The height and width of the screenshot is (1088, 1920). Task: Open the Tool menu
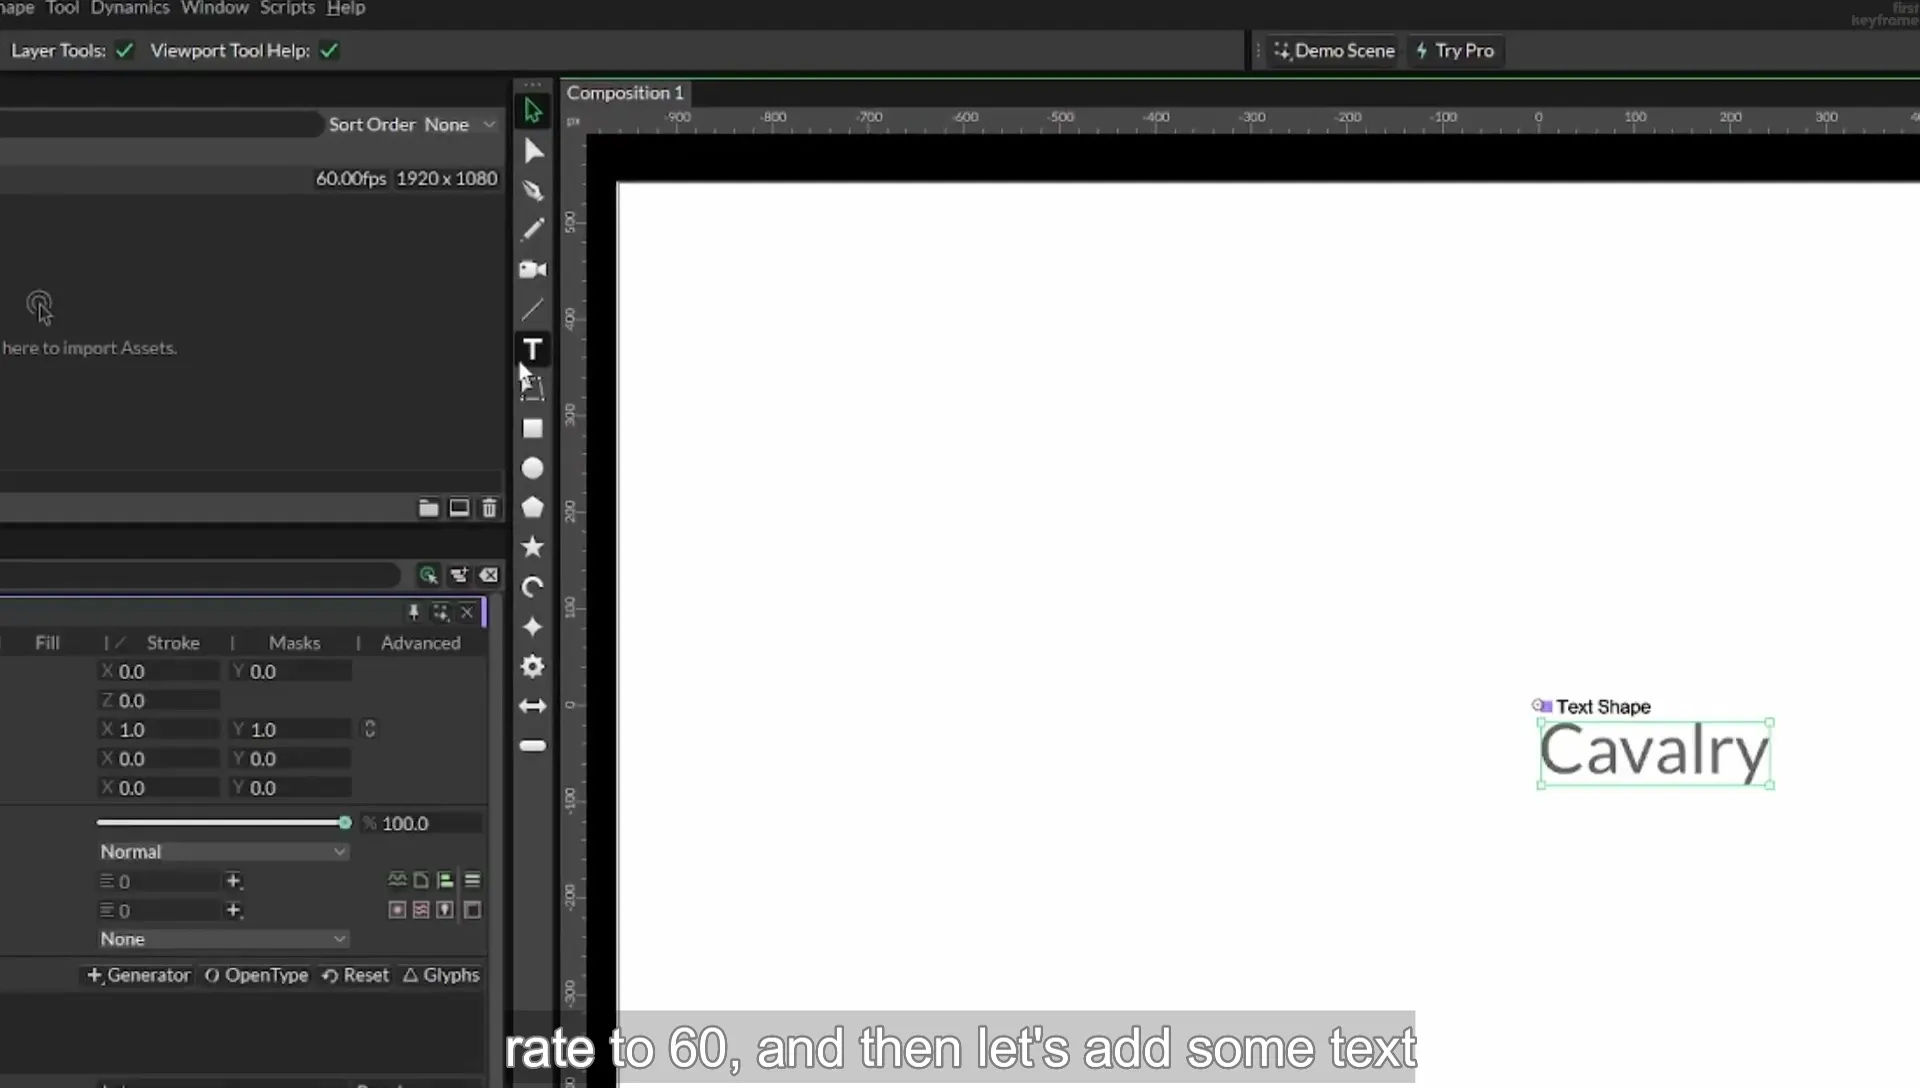tap(62, 8)
